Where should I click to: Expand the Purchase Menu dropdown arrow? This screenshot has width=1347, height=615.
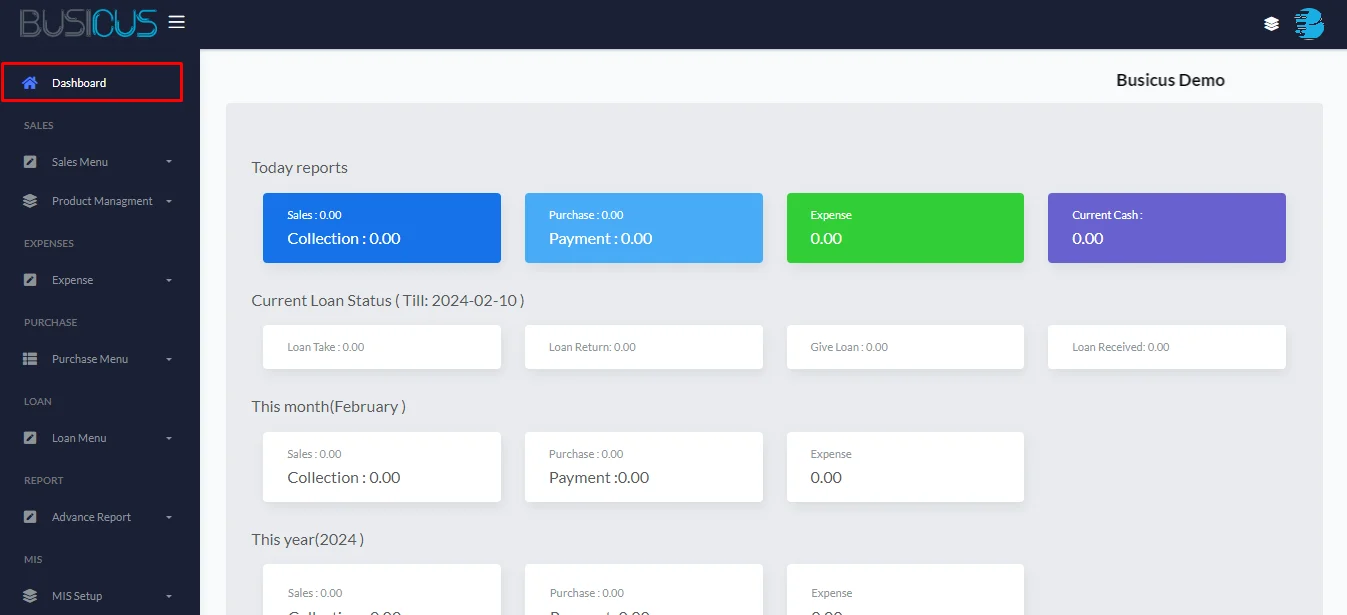click(x=169, y=359)
